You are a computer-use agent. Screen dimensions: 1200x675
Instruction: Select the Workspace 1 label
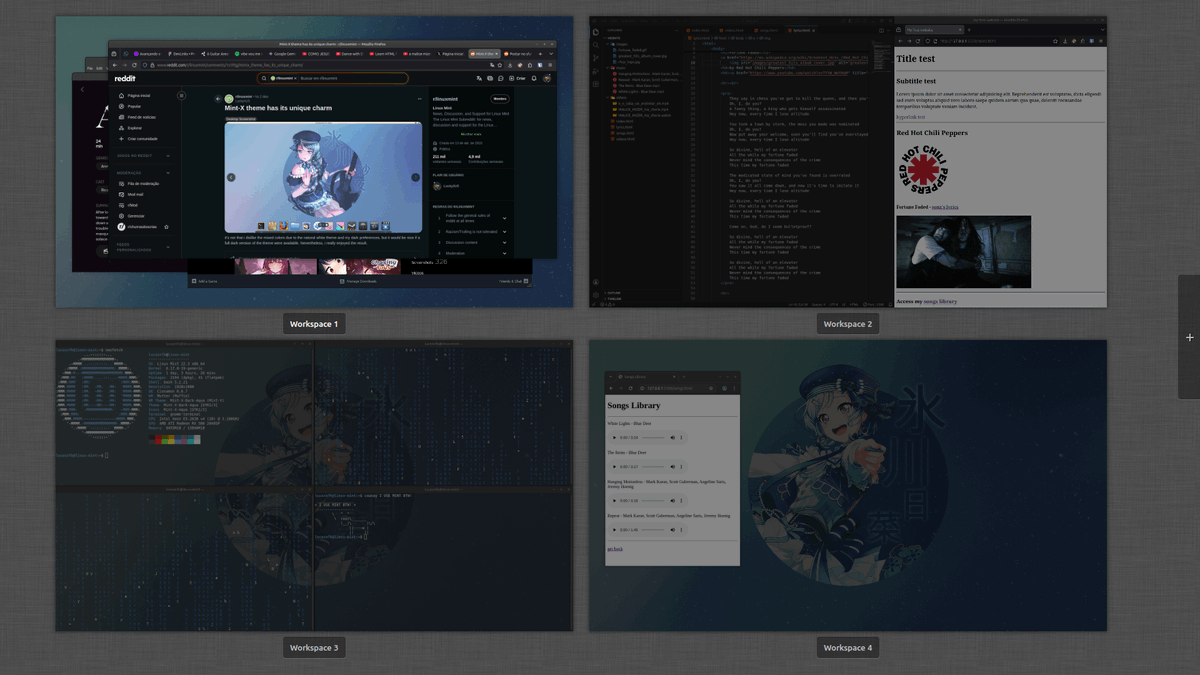coord(314,324)
